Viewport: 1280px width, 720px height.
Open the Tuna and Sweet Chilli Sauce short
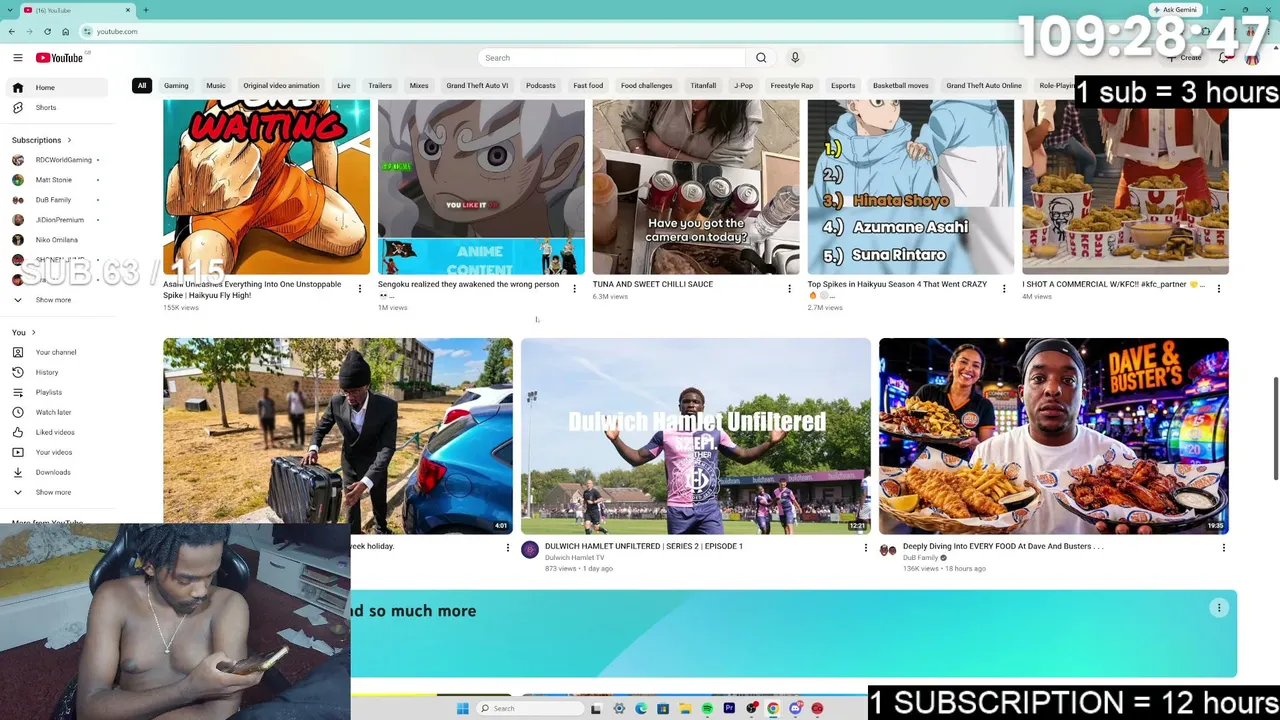[x=696, y=187]
